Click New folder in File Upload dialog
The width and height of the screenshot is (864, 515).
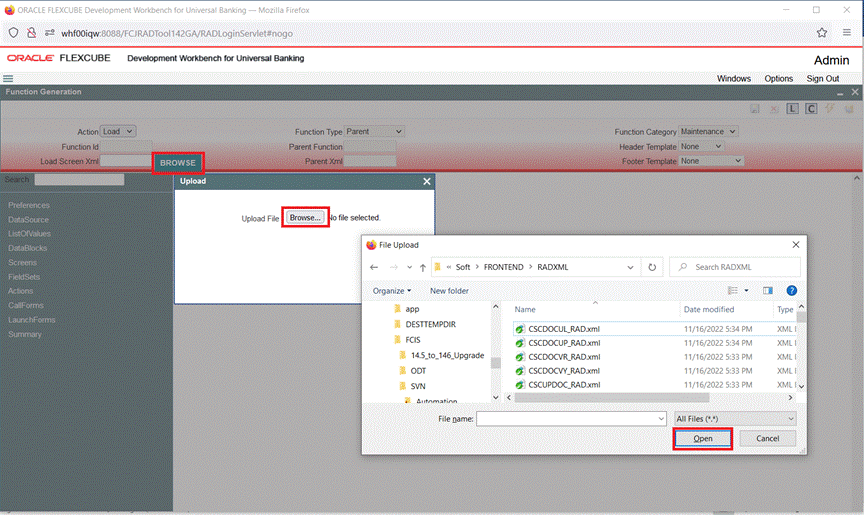click(x=449, y=291)
